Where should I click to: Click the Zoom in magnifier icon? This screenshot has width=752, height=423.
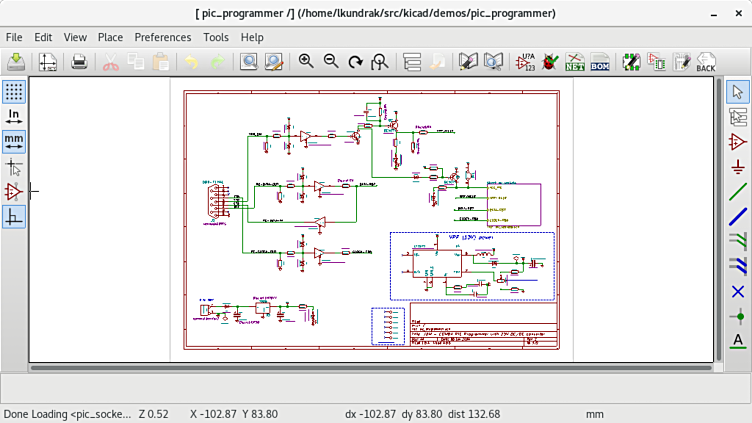(306, 62)
